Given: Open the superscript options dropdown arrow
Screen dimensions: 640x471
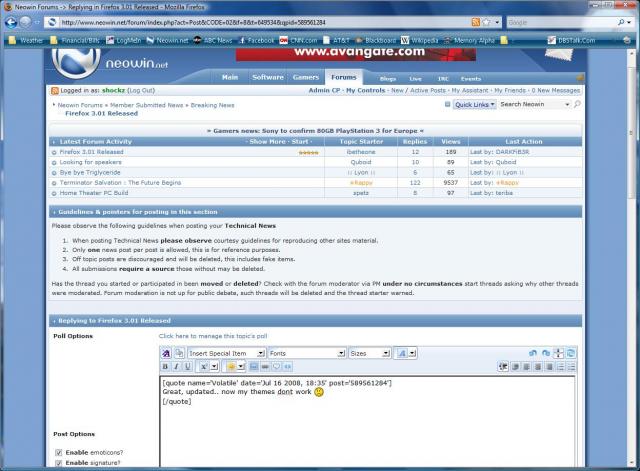Looking at the screenshot, I should [214, 367].
